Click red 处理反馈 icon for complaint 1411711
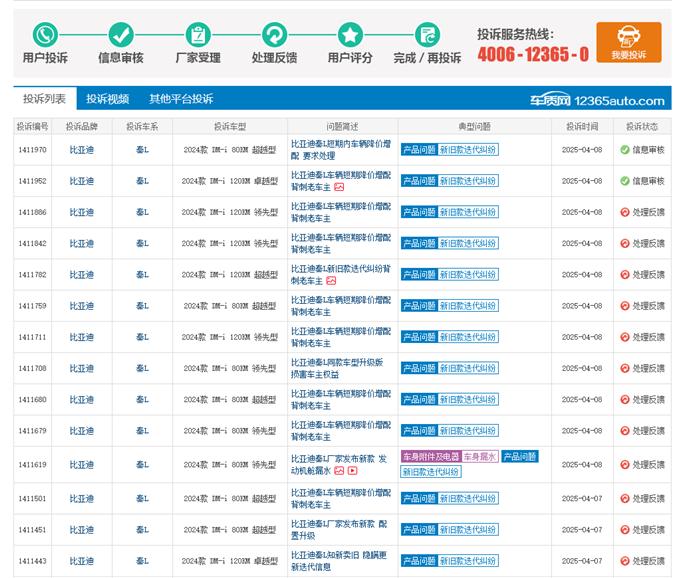The width and height of the screenshot is (700, 578). point(625,337)
